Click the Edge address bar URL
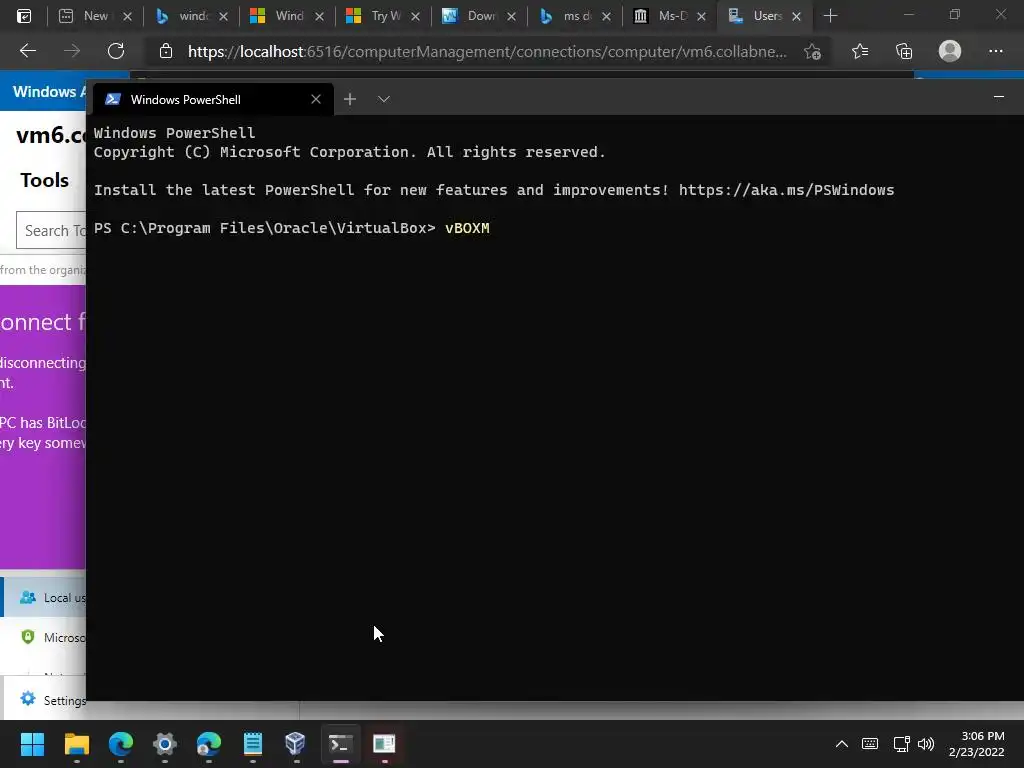This screenshot has height=768, width=1024. [x=487, y=51]
